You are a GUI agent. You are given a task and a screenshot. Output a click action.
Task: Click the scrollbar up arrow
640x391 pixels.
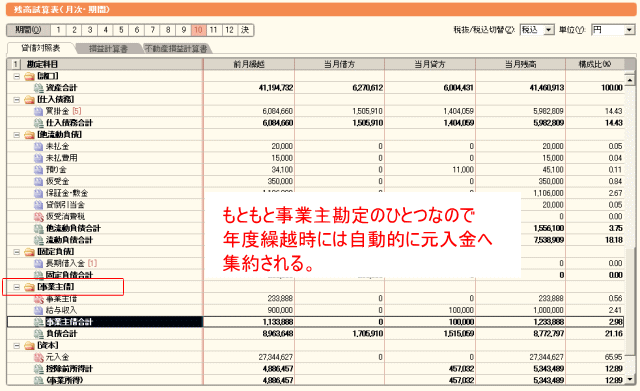pyautogui.click(x=629, y=80)
